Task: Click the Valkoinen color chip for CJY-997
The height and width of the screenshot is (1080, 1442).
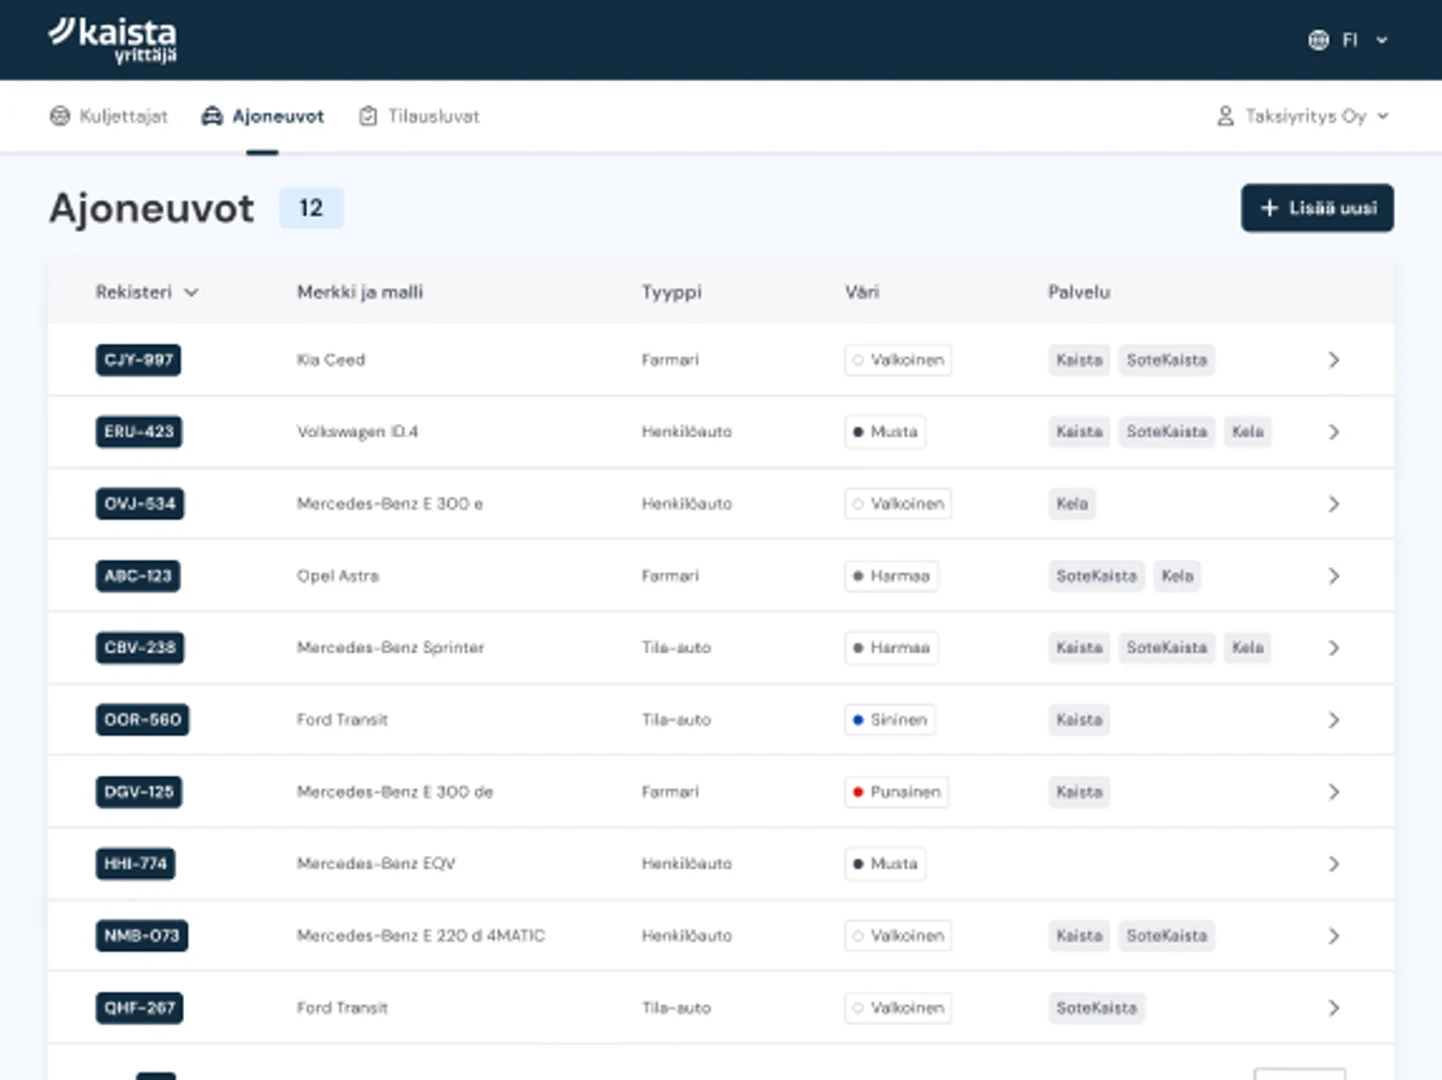Action: point(898,360)
